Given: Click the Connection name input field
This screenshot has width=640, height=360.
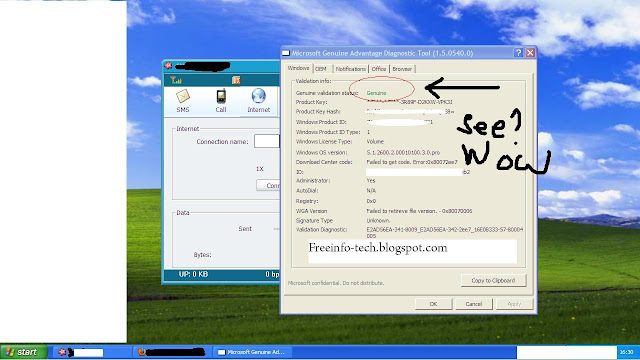Looking at the screenshot, I should click(x=267, y=141).
